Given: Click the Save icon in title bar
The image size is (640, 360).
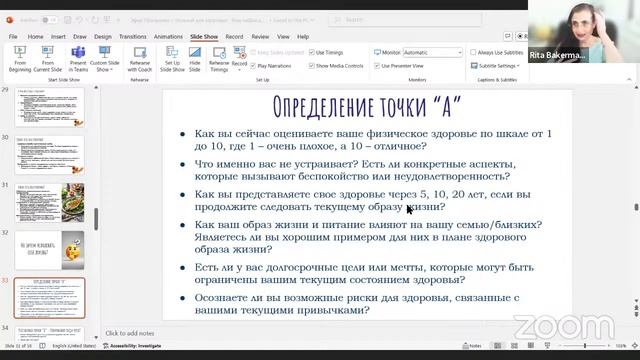Looking at the screenshot, I should [x=68, y=20].
